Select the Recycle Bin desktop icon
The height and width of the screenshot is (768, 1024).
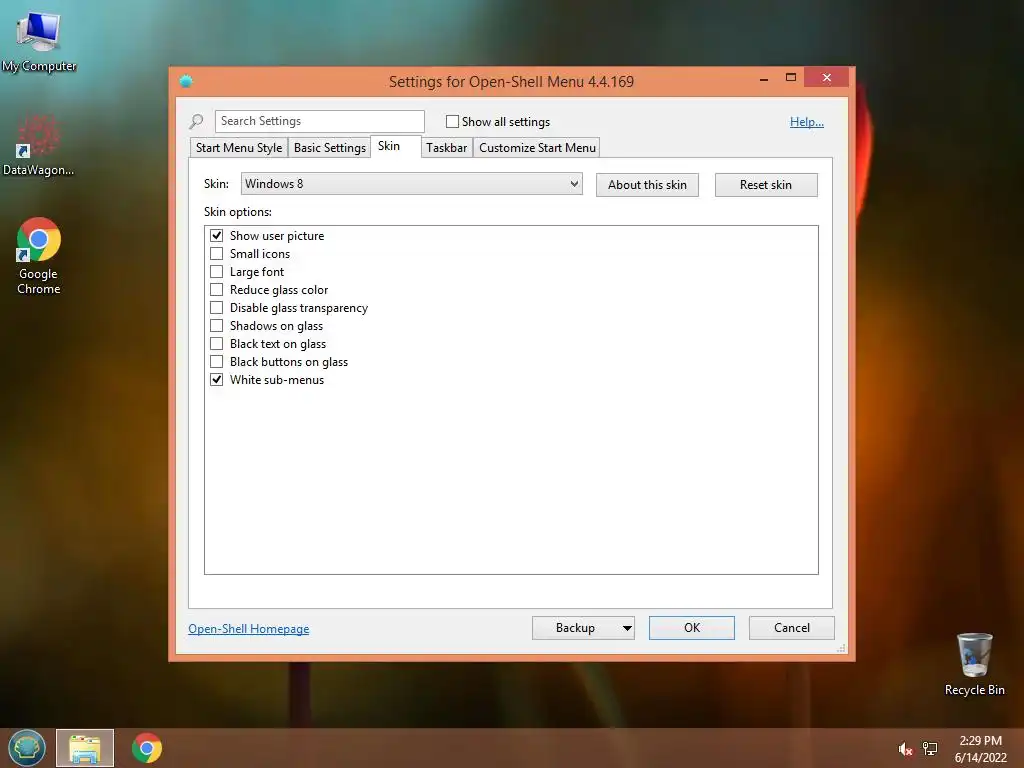[974, 664]
